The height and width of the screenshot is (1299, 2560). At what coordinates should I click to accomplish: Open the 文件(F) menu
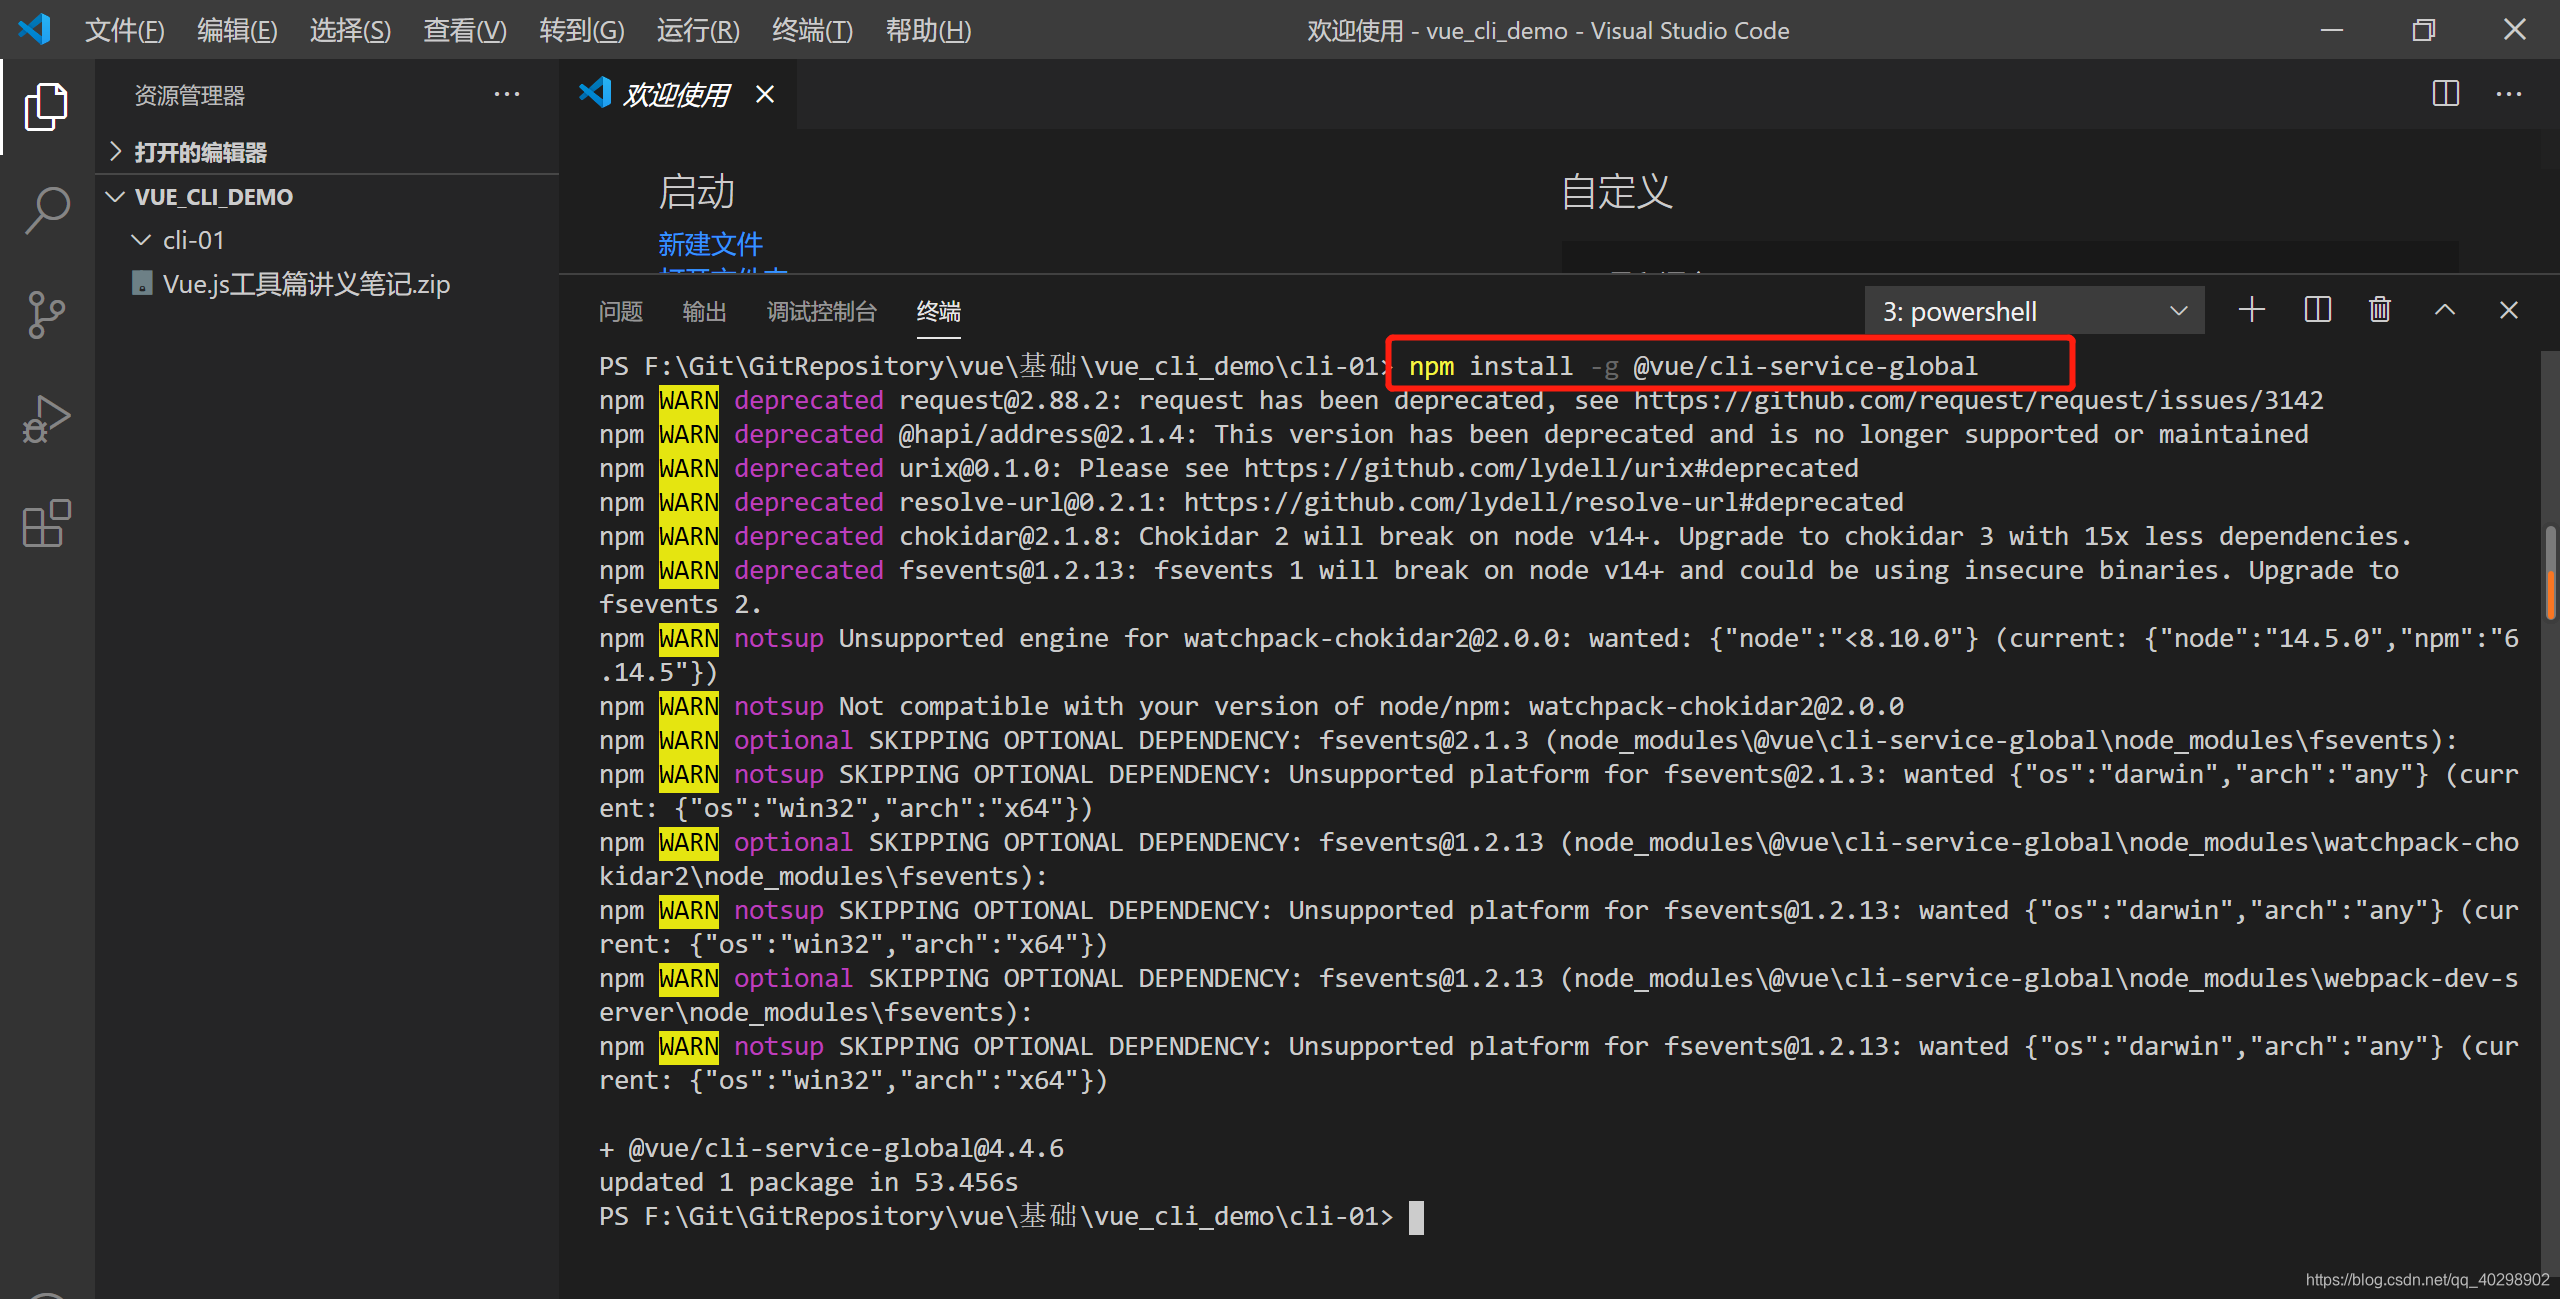tap(124, 30)
